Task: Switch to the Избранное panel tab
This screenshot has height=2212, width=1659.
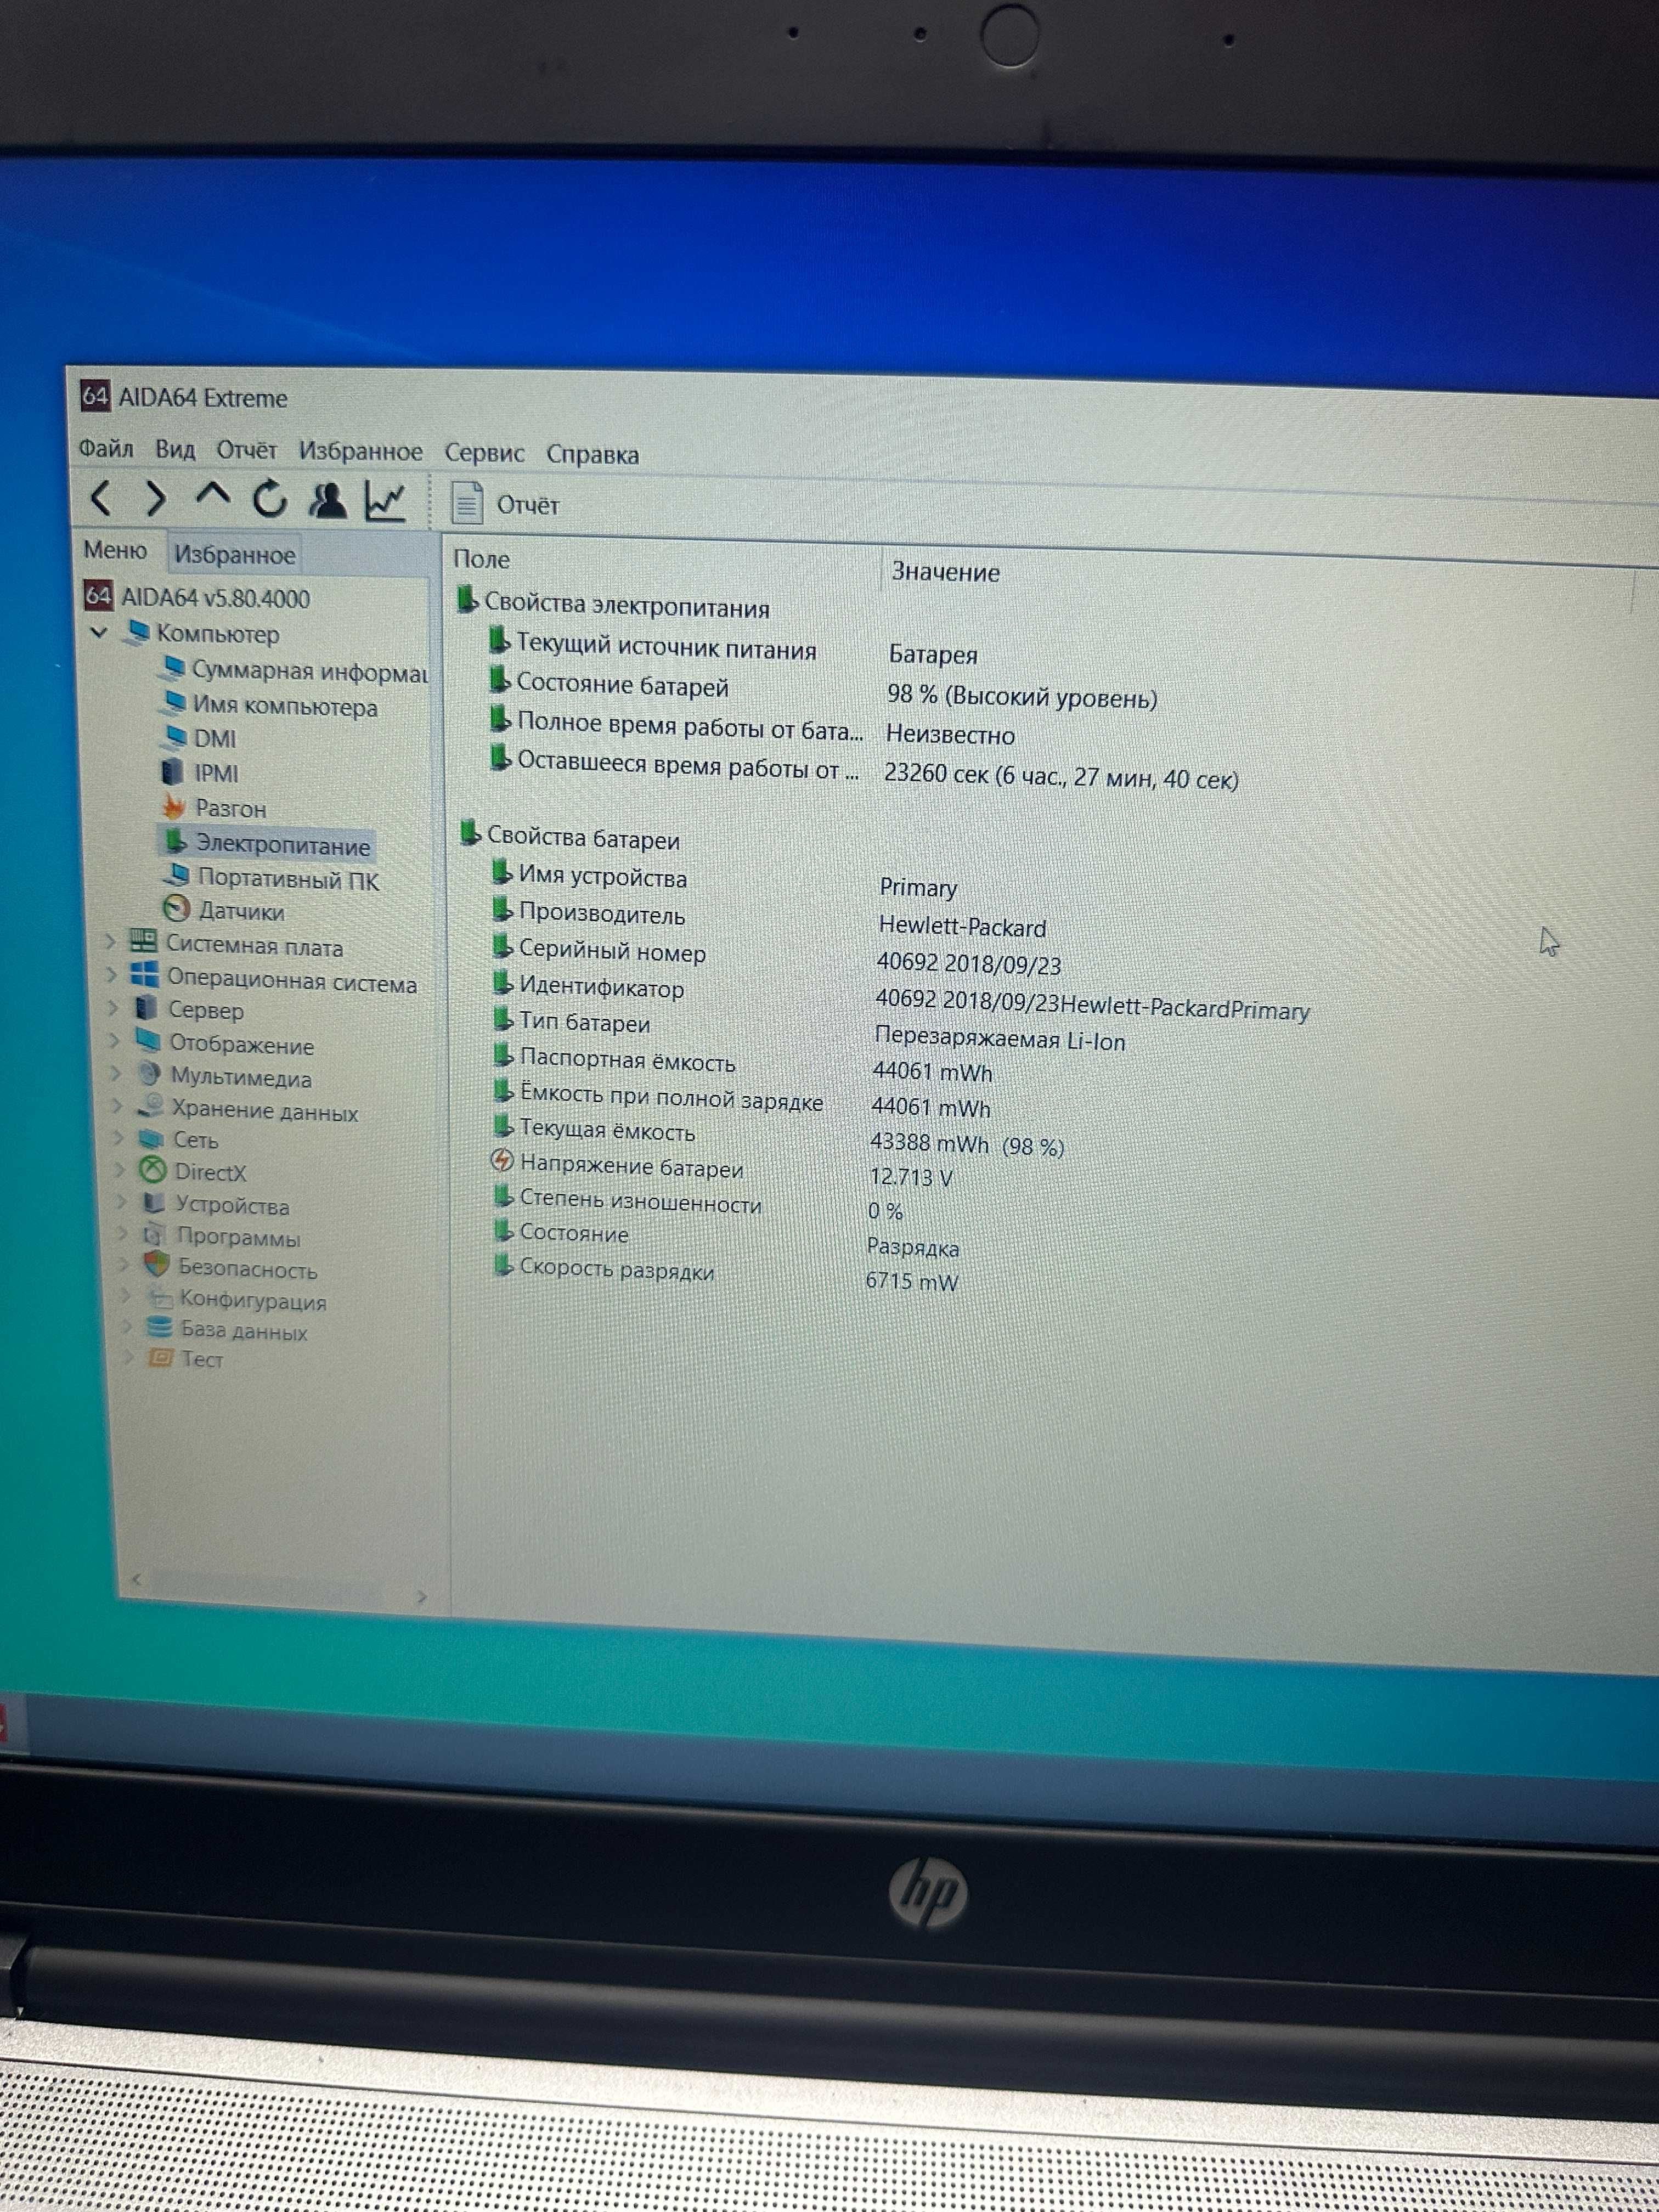Action: tap(234, 554)
